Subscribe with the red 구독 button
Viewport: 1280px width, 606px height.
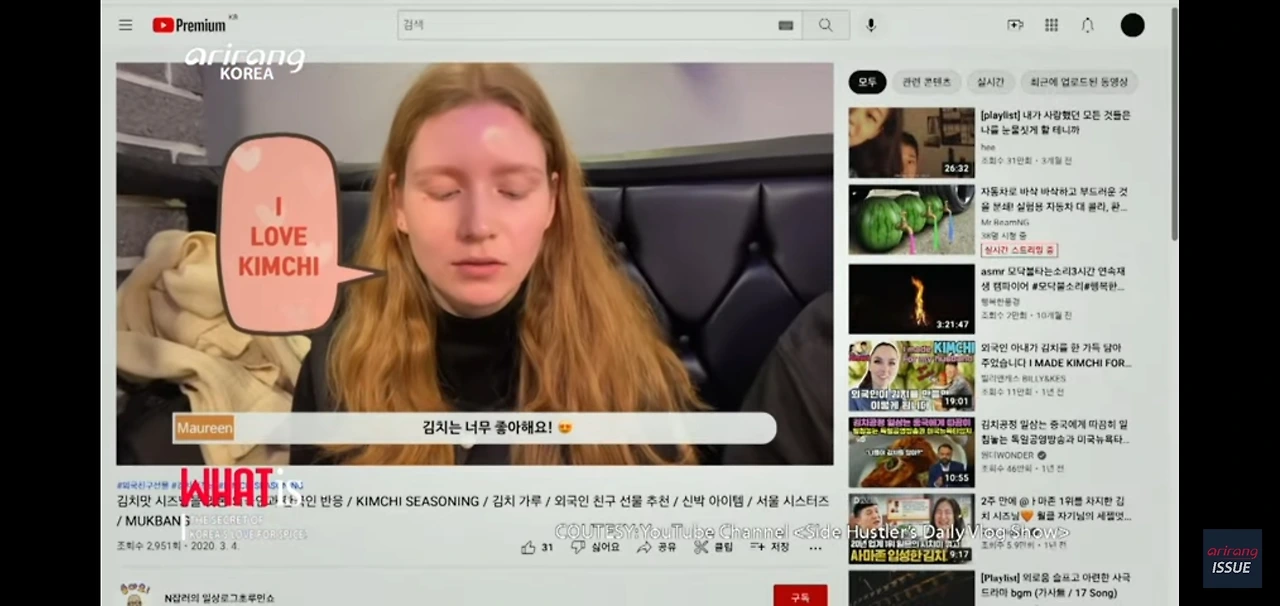[800, 597]
